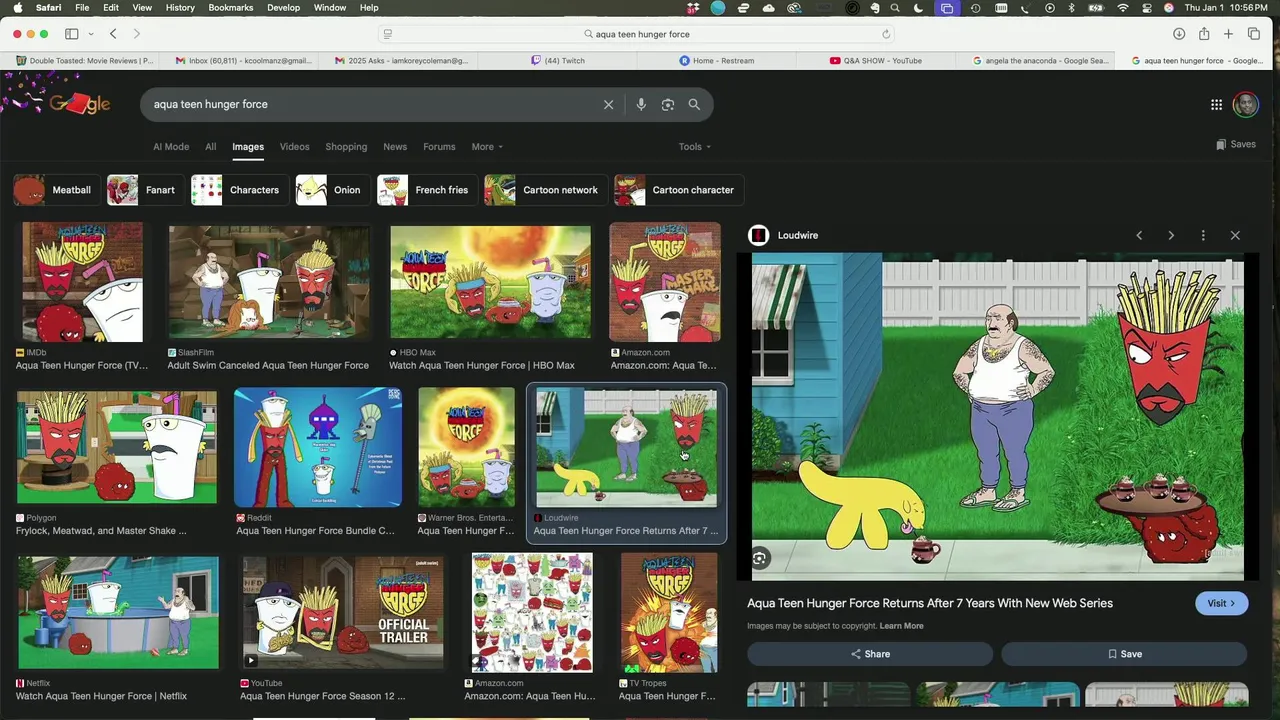1280x720 pixels.
Task: Show previous image in preview panel
Action: pos(1139,235)
